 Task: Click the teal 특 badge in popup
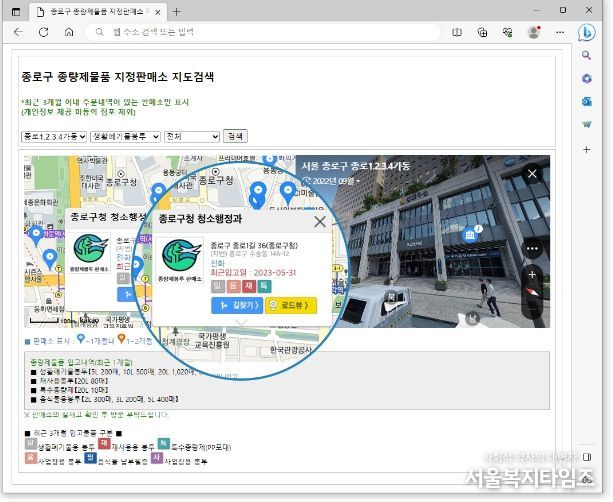(264, 286)
